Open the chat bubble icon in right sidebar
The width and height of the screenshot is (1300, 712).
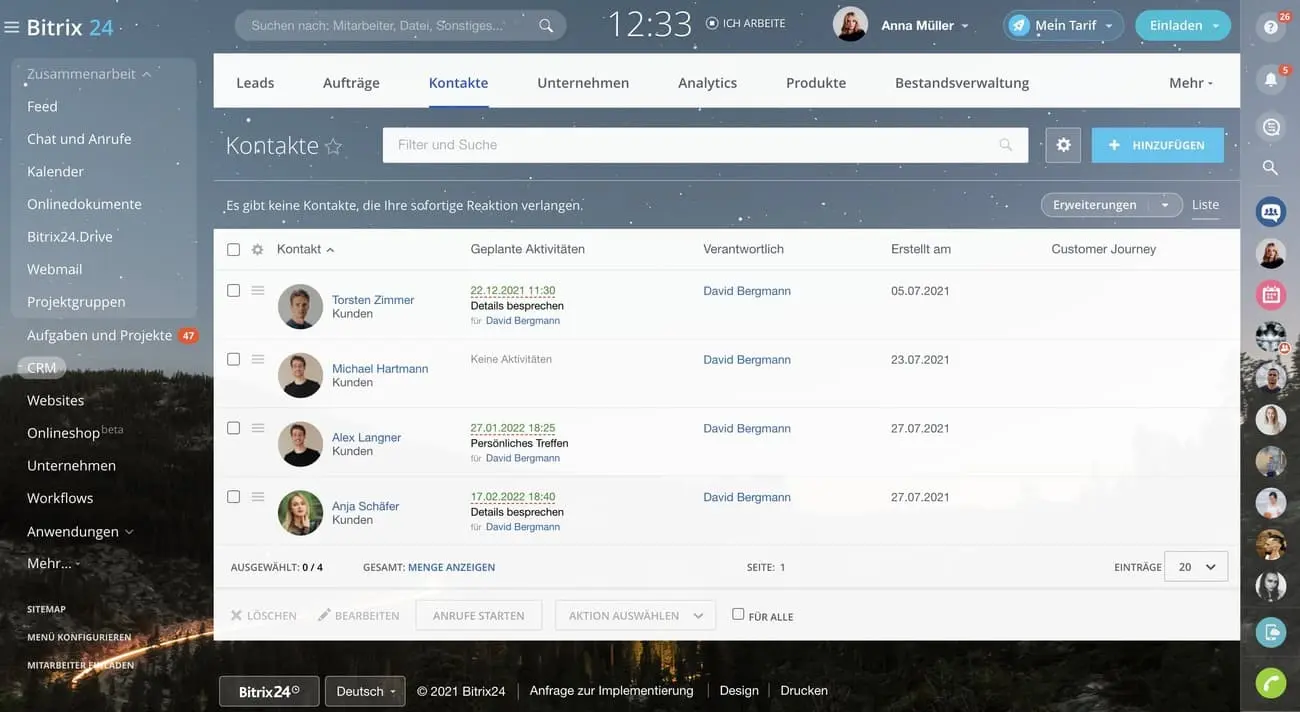[x=1271, y=127]
